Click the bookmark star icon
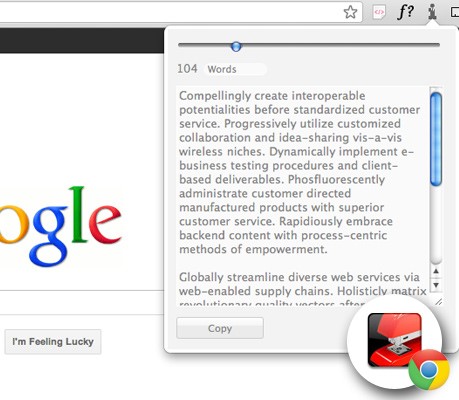The height and width of the screenshot is (400, 459). (350, 13)
